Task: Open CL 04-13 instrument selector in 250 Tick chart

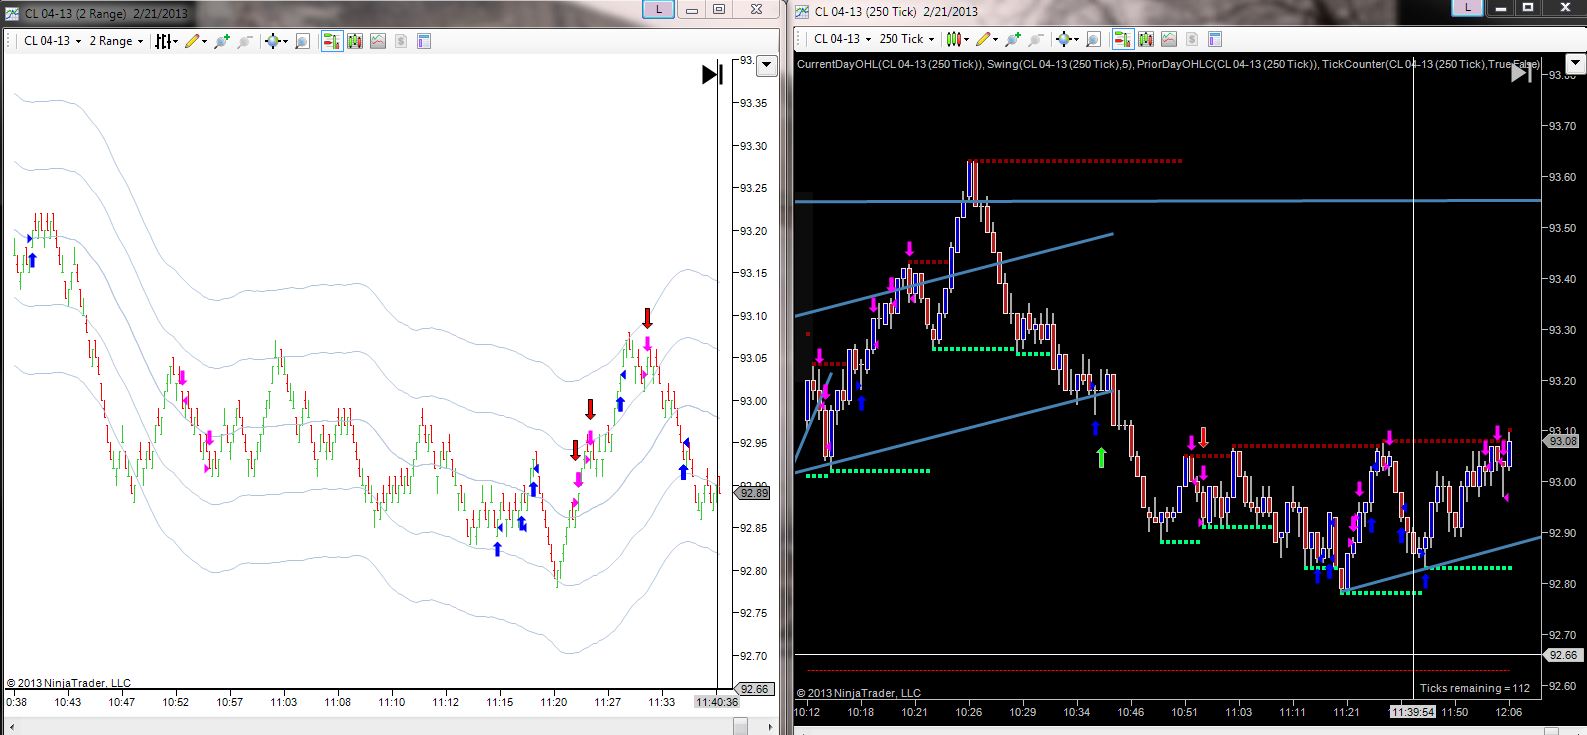Action: tap(843, 39)
